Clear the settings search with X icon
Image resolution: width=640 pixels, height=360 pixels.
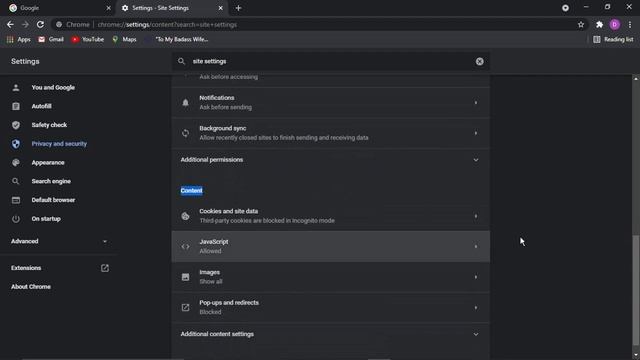pos(480,61)
